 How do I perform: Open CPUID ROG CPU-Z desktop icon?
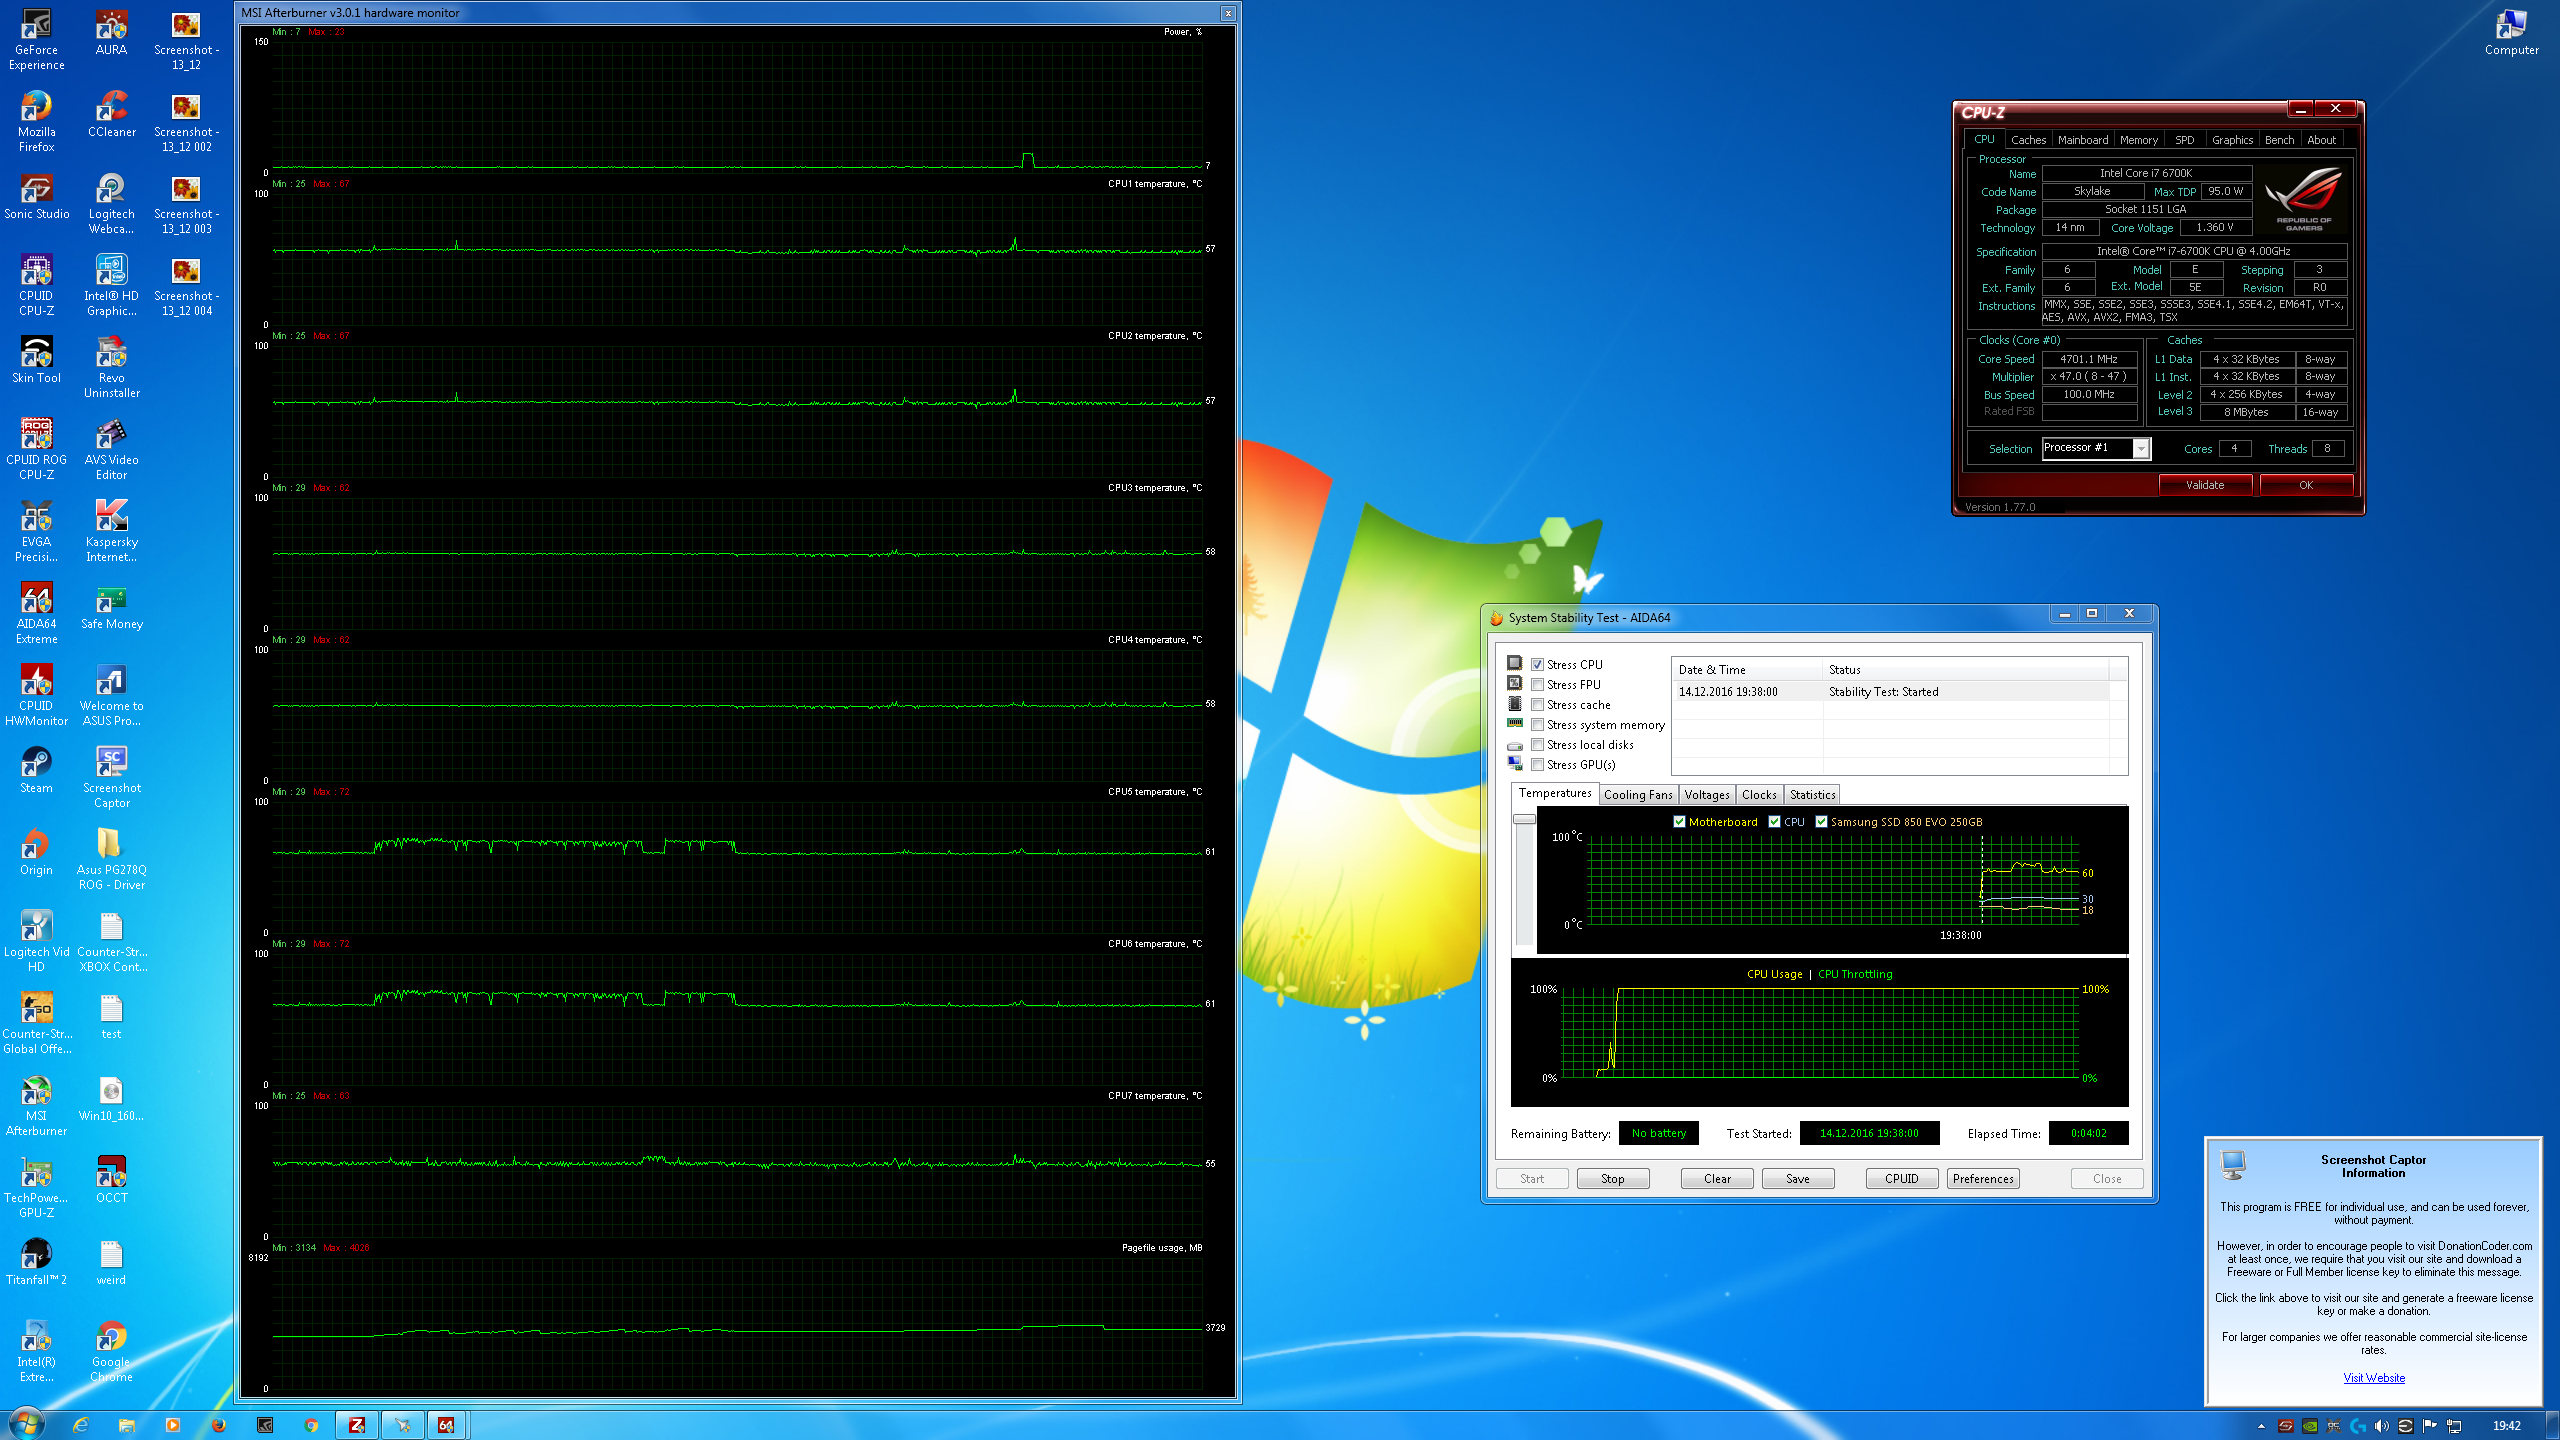pos(36,449)
